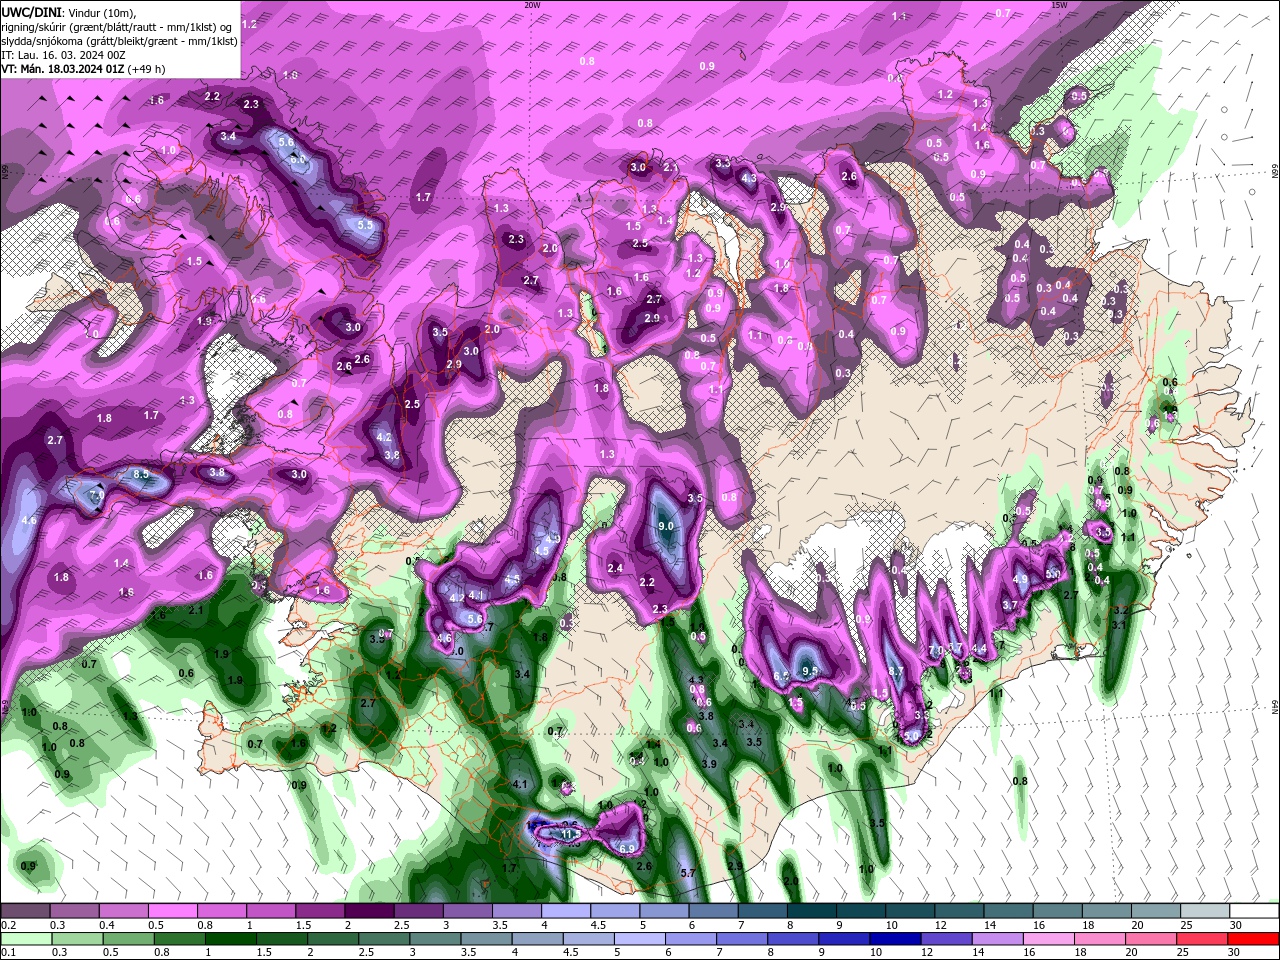Click the dark purple 2 snow legend swatch
Screen dimensions: 1280x960
pyautogui.click(x=369, y=911)
